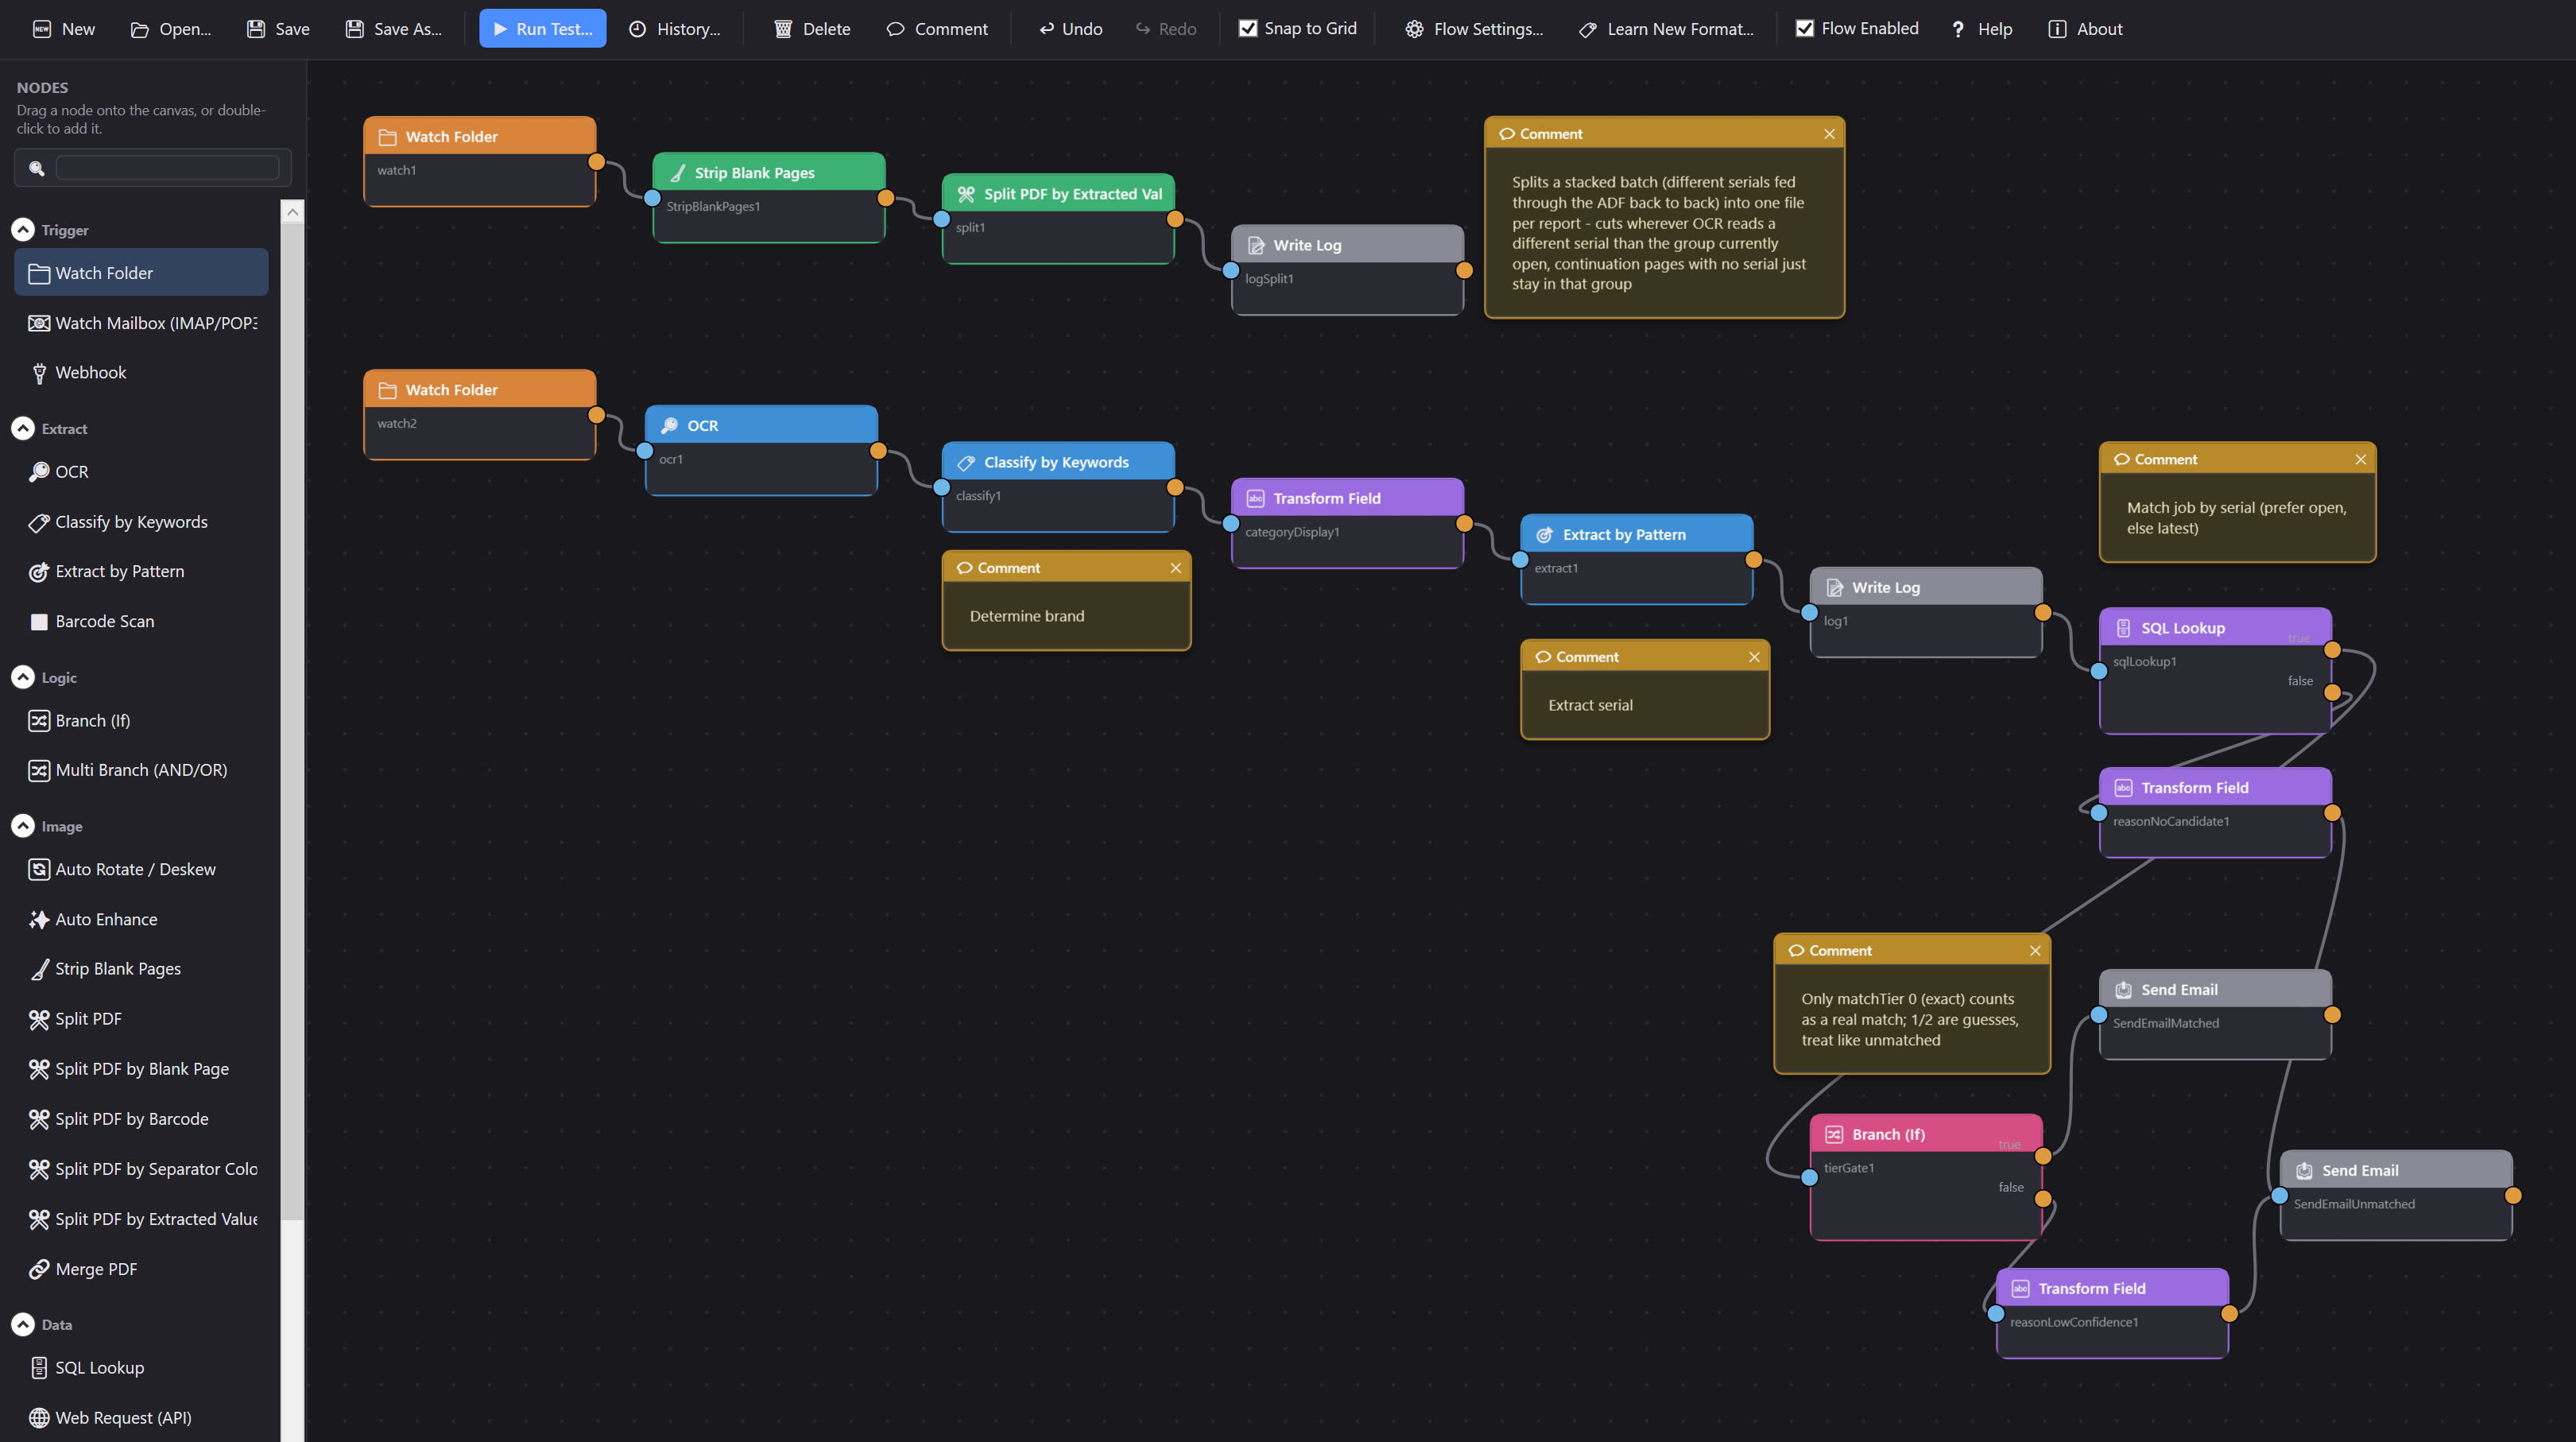This screenshot has width=2576, height=1442.
Task: Select the OCR canvas node ocr1
Action: point(761,450)
